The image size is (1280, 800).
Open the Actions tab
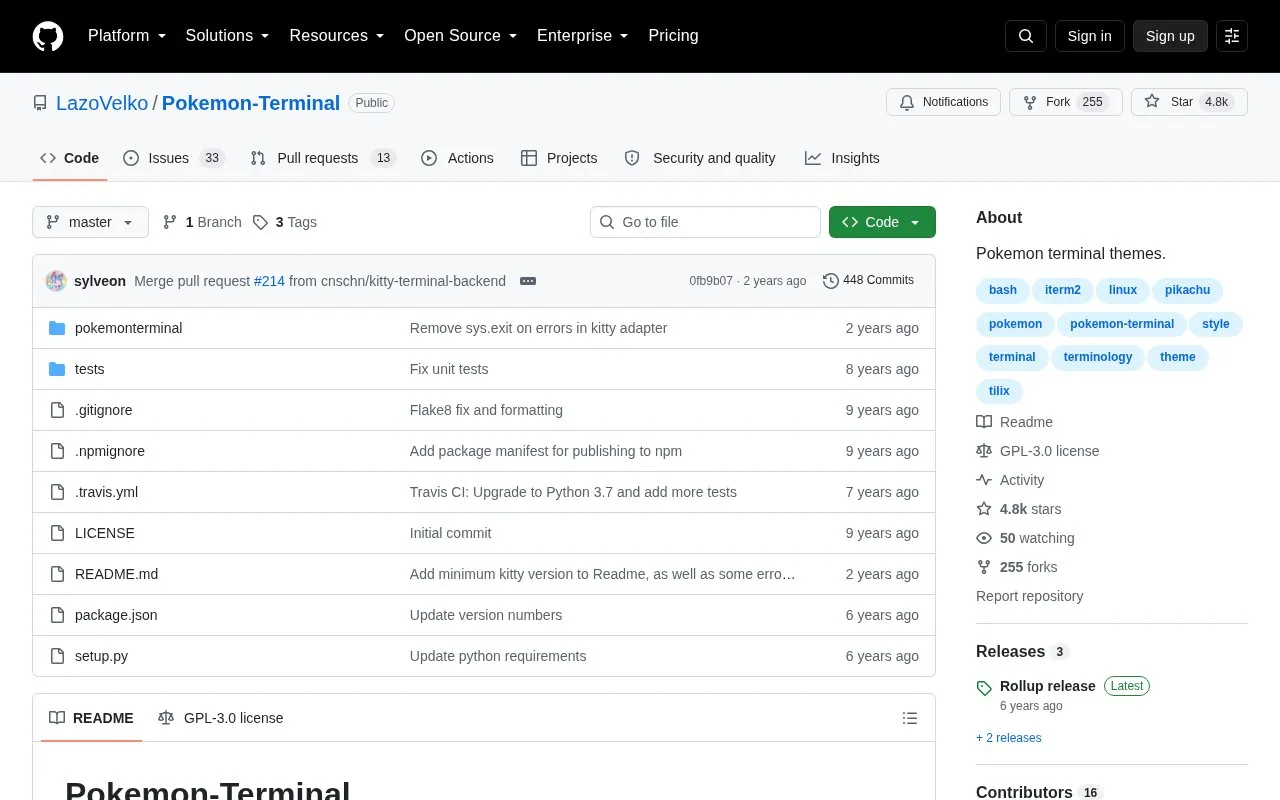[x=457, y=158]
